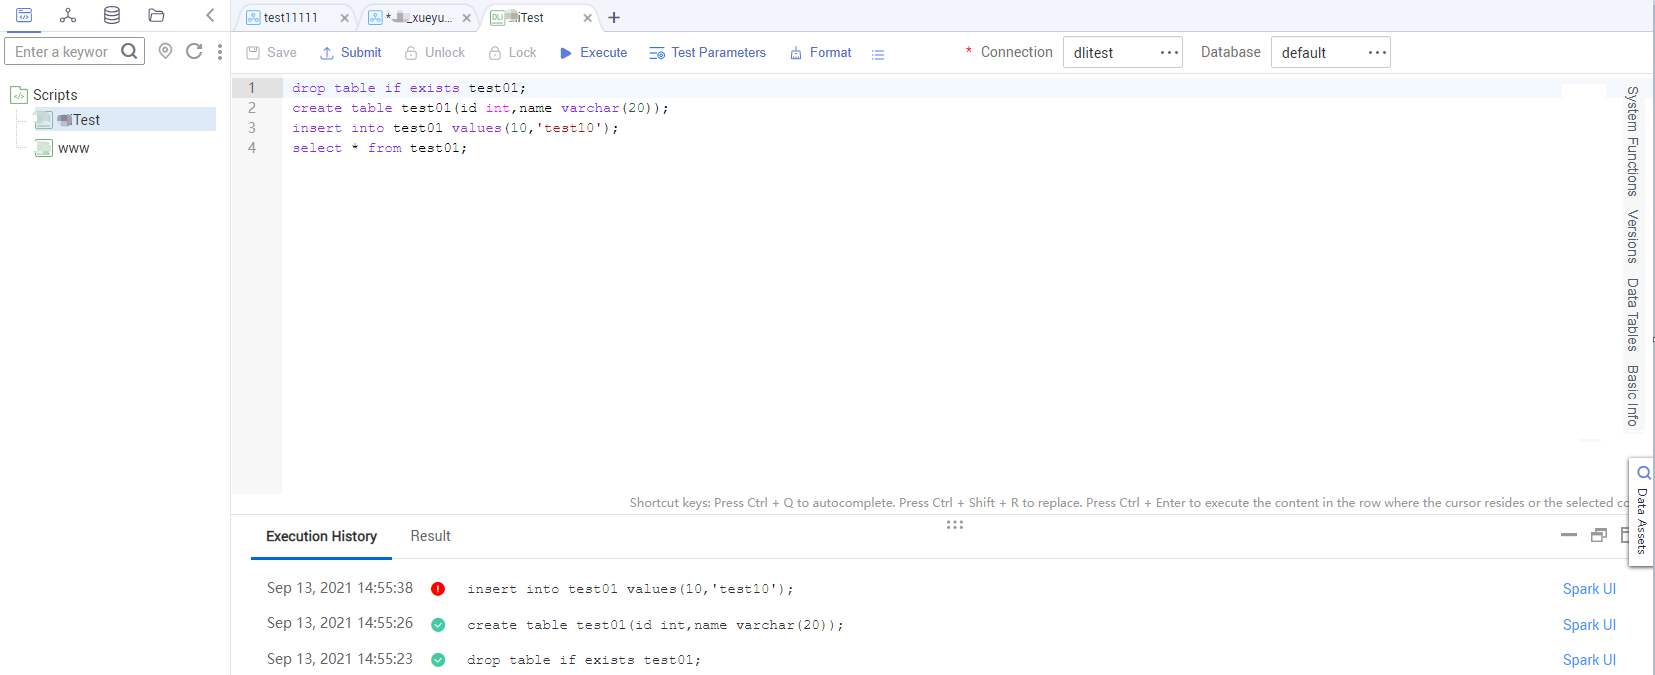Click the workflow node icon in sidebar header
This screenshot has height=675, width=1655.
pyautogui.click(x=68, y=15)
